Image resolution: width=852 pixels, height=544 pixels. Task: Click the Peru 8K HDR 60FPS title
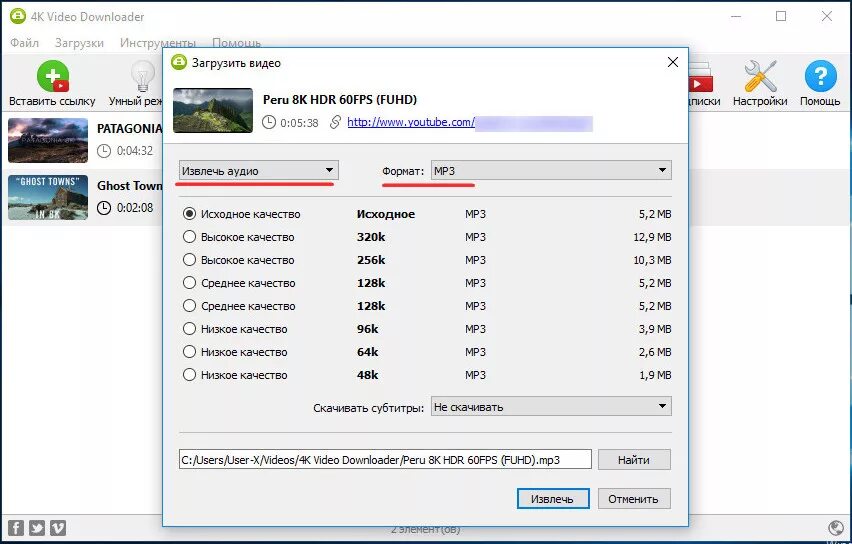tap(340, 99)
